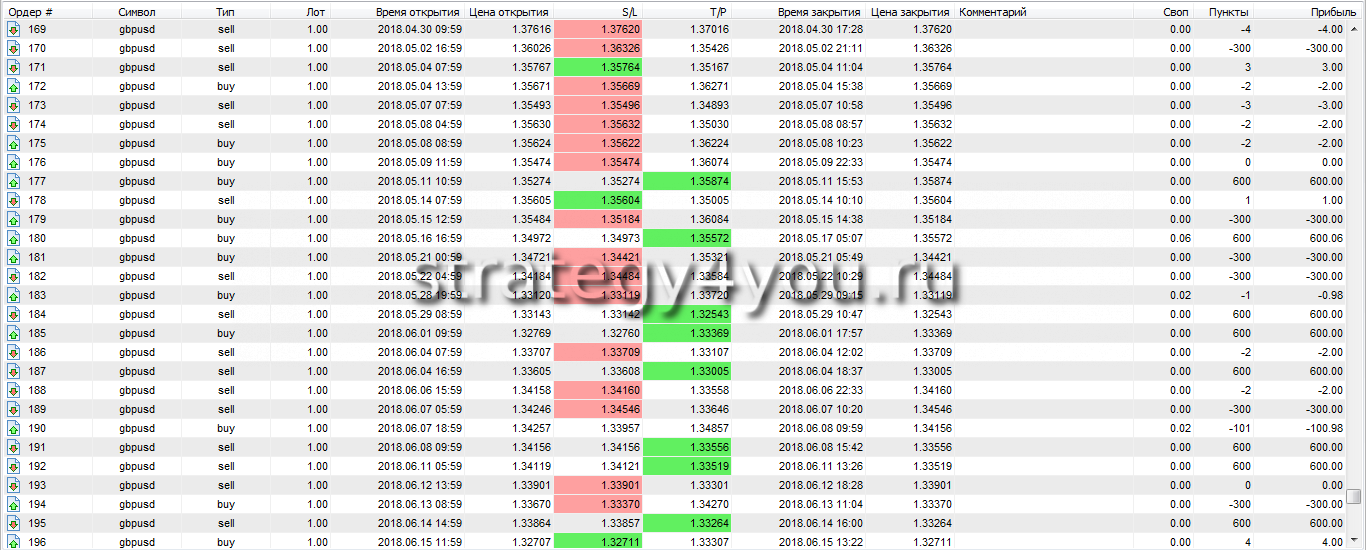Sort by the Ордер # column header
This screenshot has height=550, width=1366.
coord(31,11)
